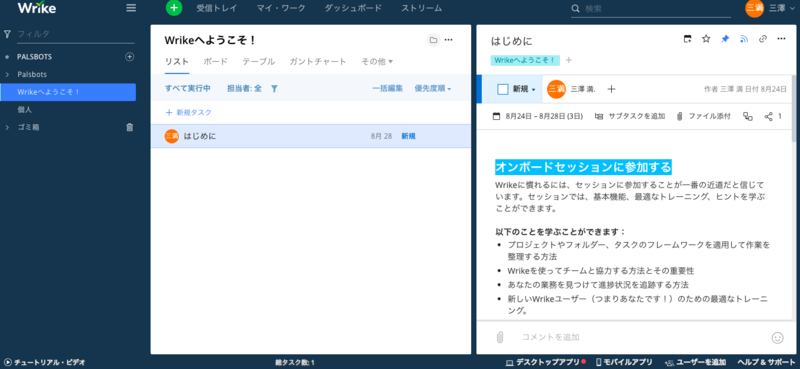Open すべて実行中 status filter
Screen dimensions: 800x369
click(187, 89)
